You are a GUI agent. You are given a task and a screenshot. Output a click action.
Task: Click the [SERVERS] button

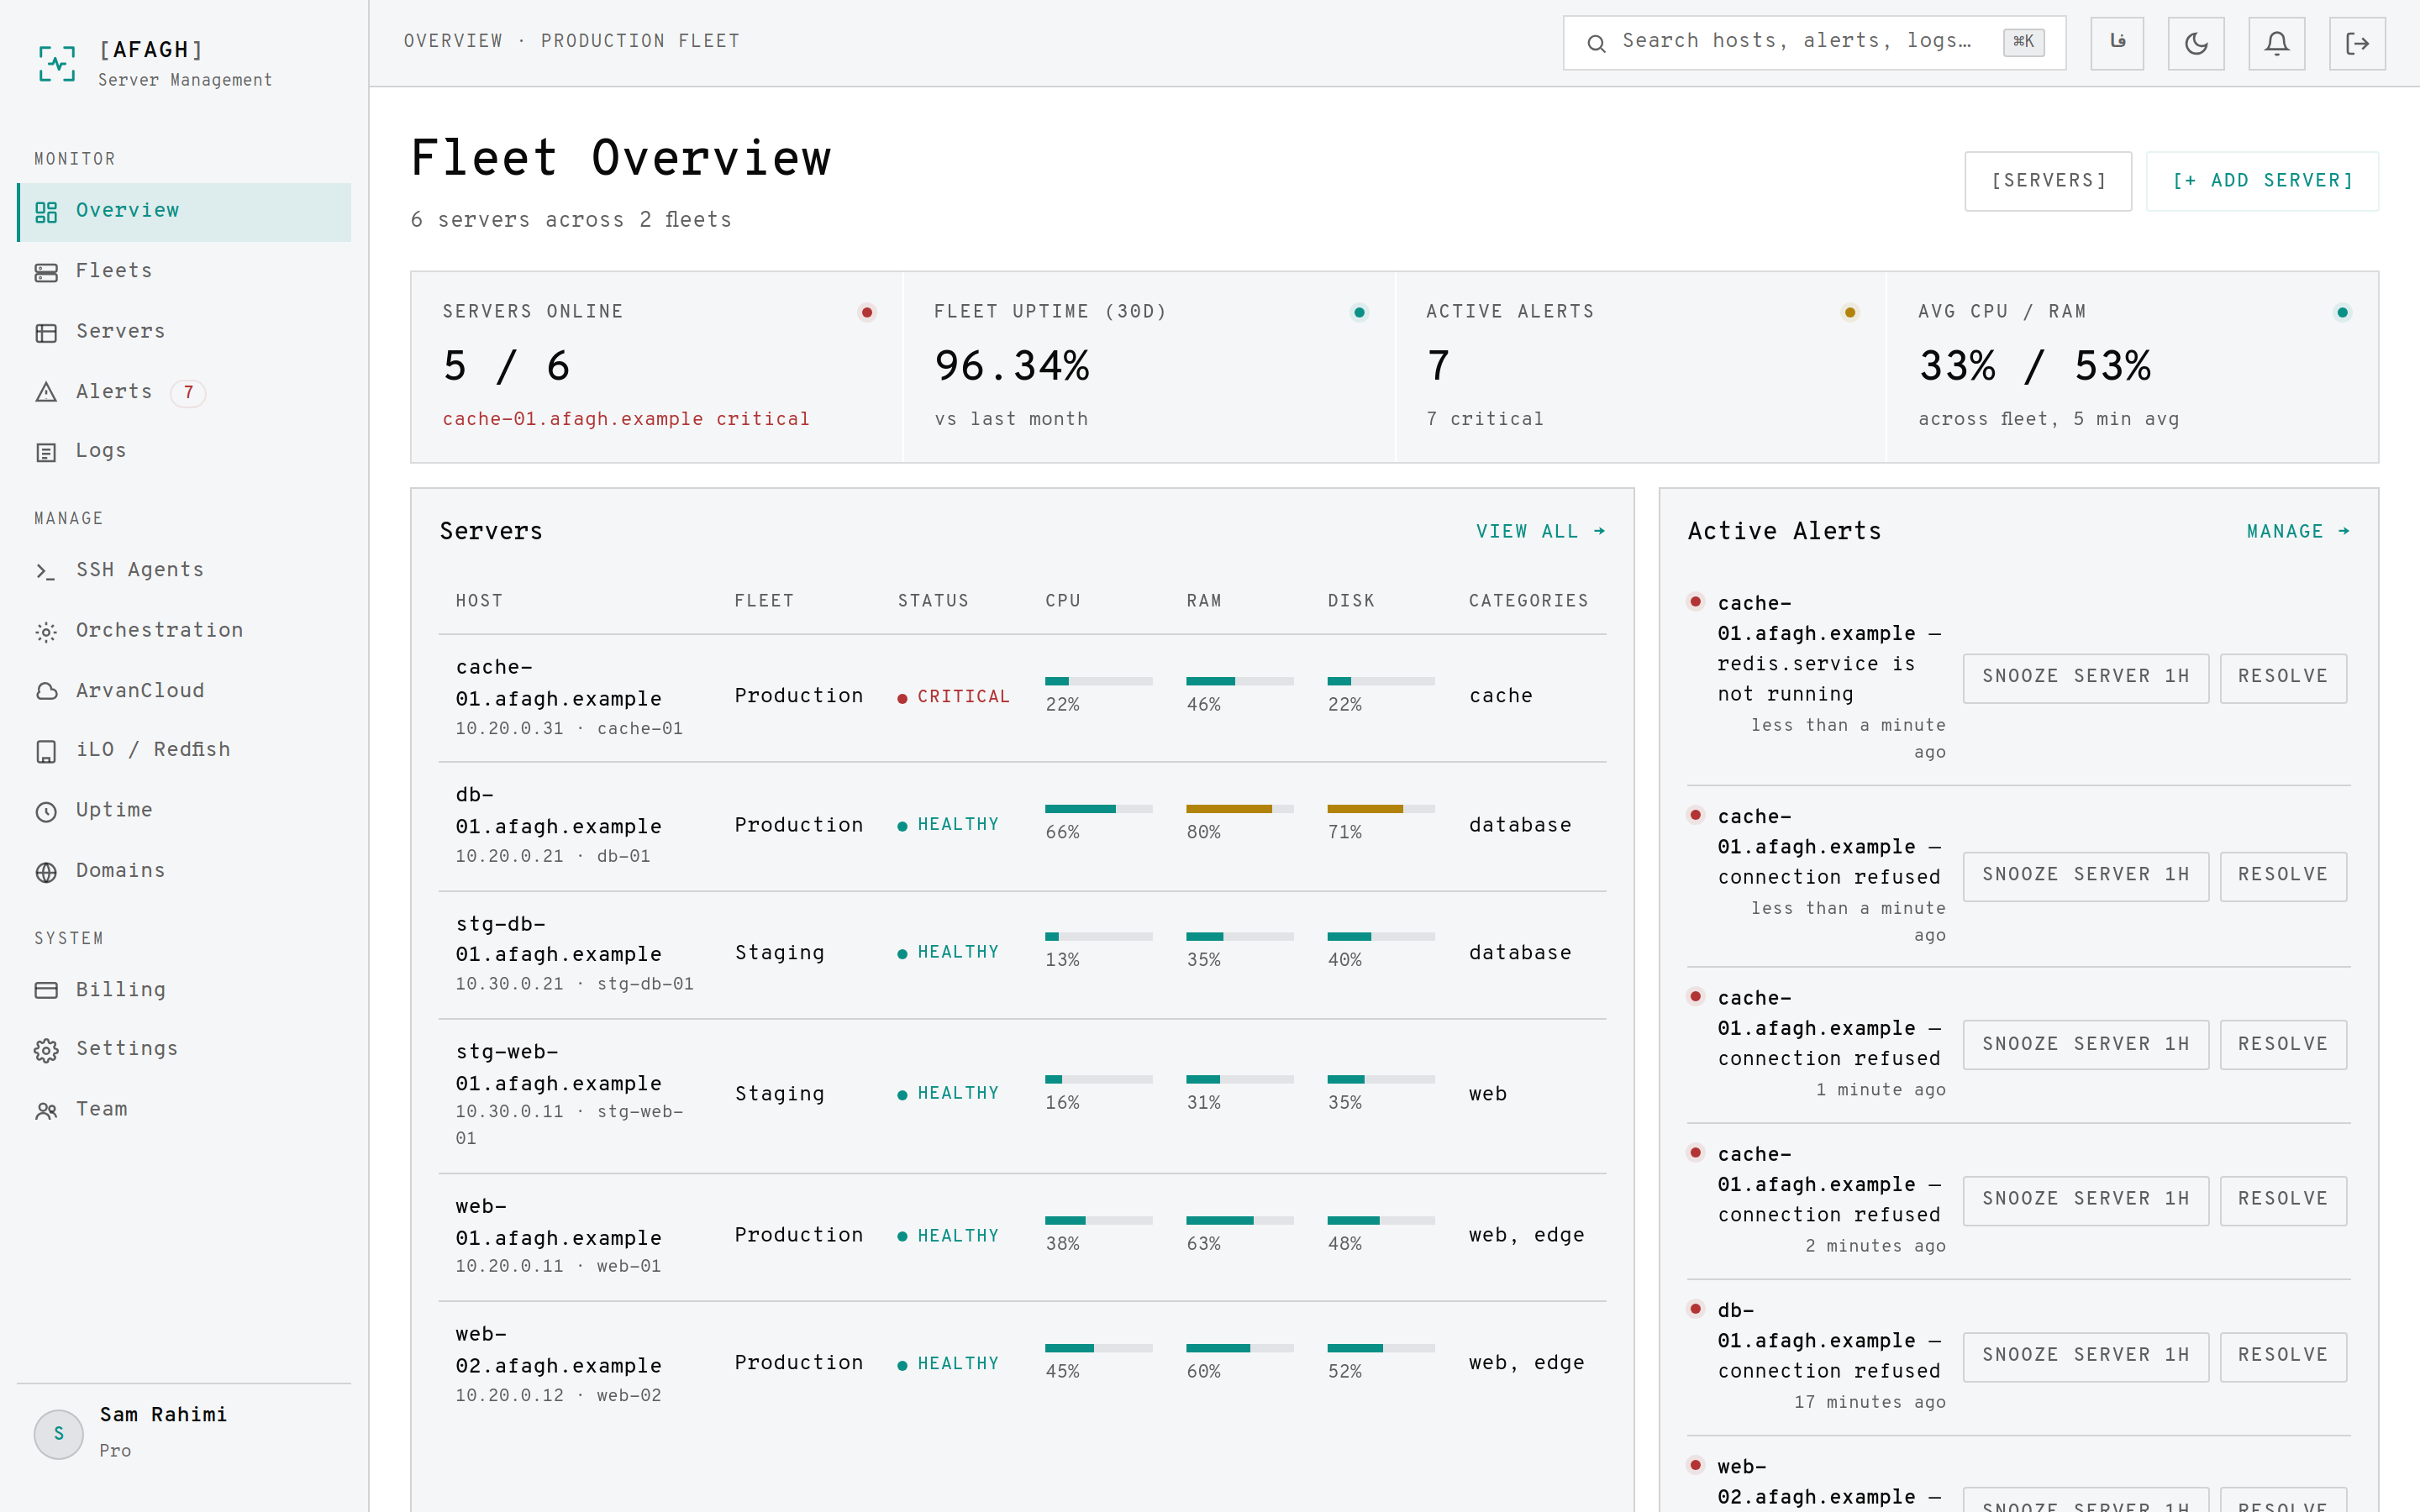[x=2048, y=181]
